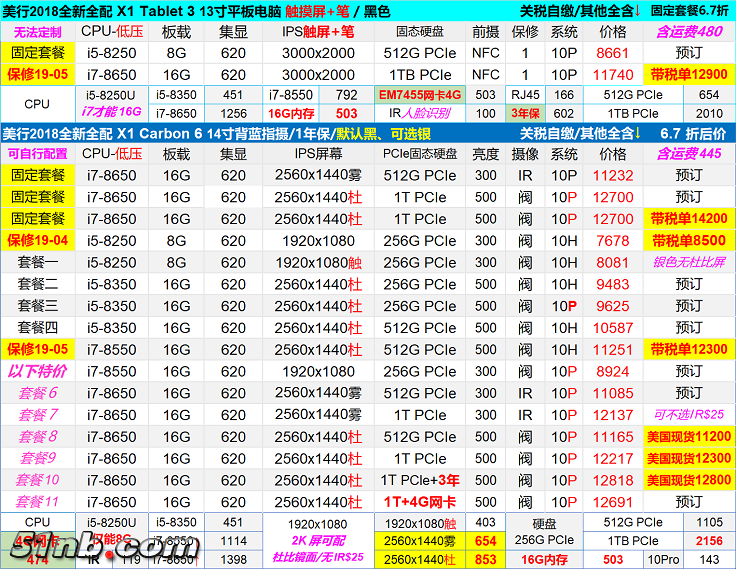Select the '套餐9' row label
The width and height of the screenshot is (736, 569).
tap(38, 458)
